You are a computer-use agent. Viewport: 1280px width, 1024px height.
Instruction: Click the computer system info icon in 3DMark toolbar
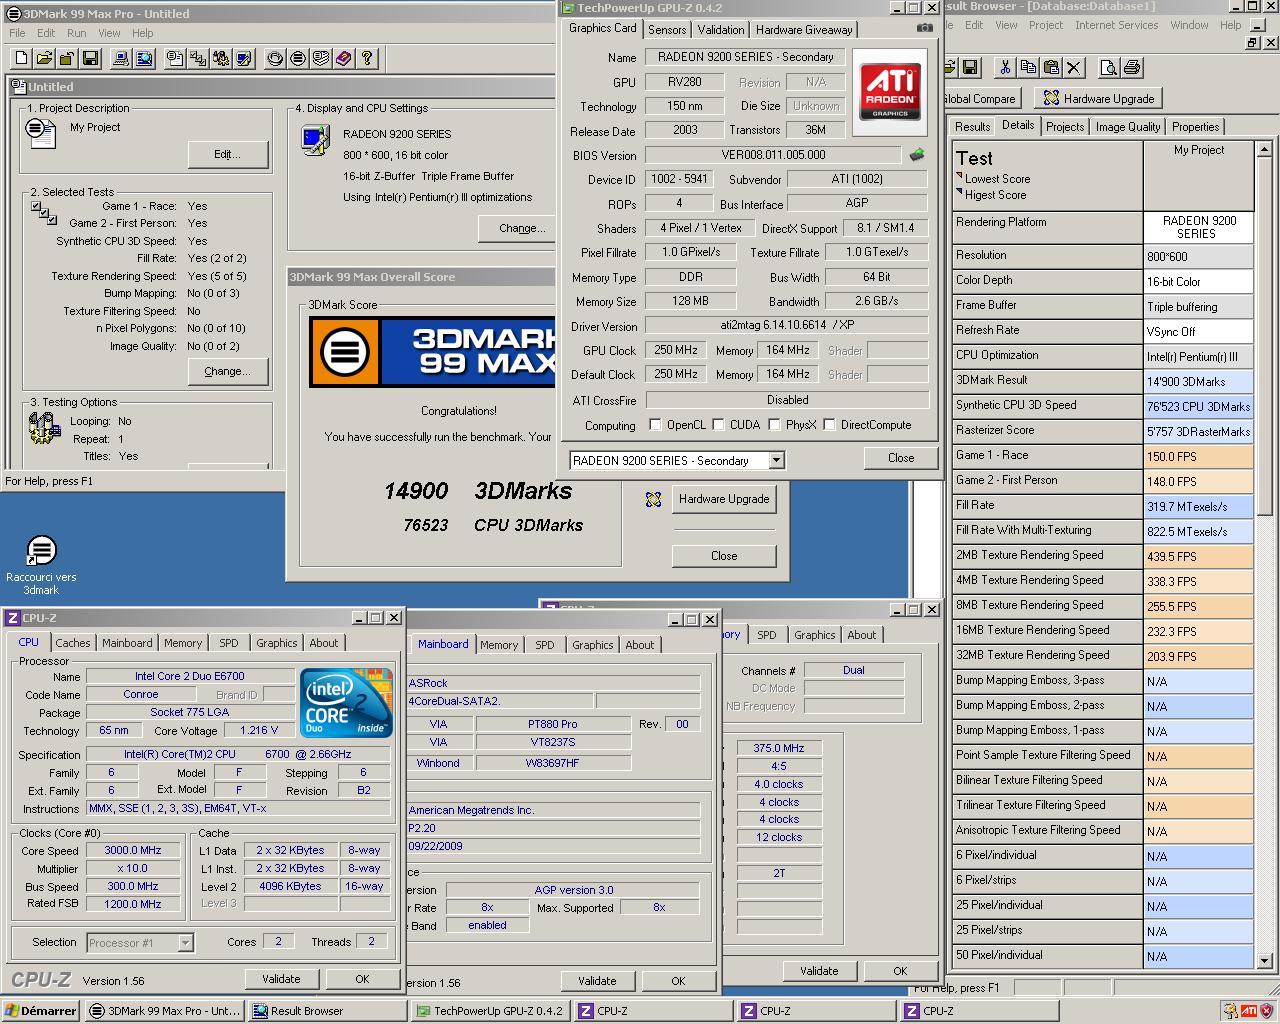click(121, 58)
